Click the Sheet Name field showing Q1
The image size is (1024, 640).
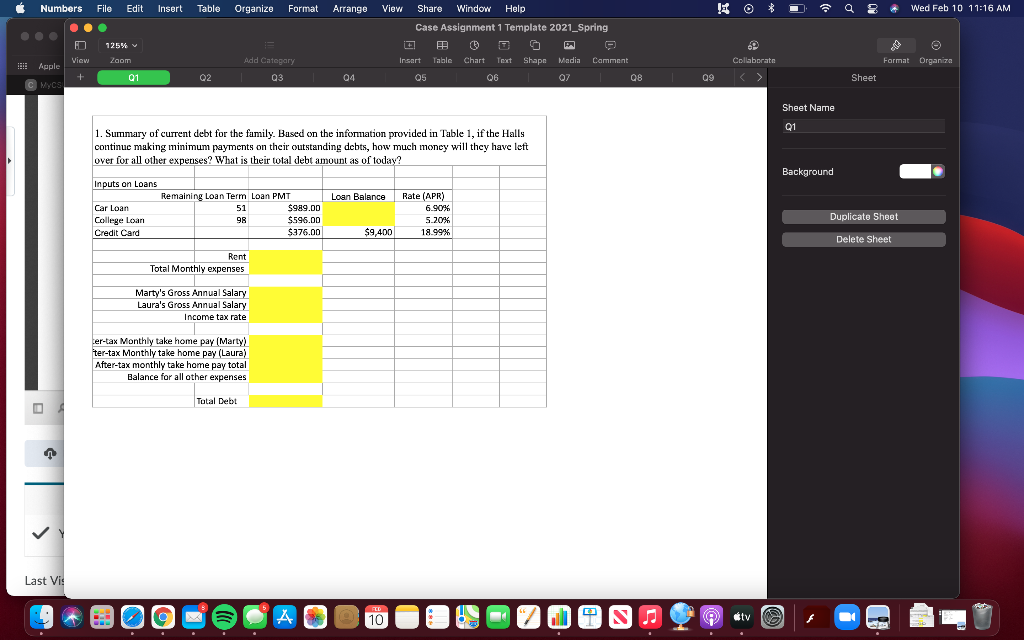[863, 125]
